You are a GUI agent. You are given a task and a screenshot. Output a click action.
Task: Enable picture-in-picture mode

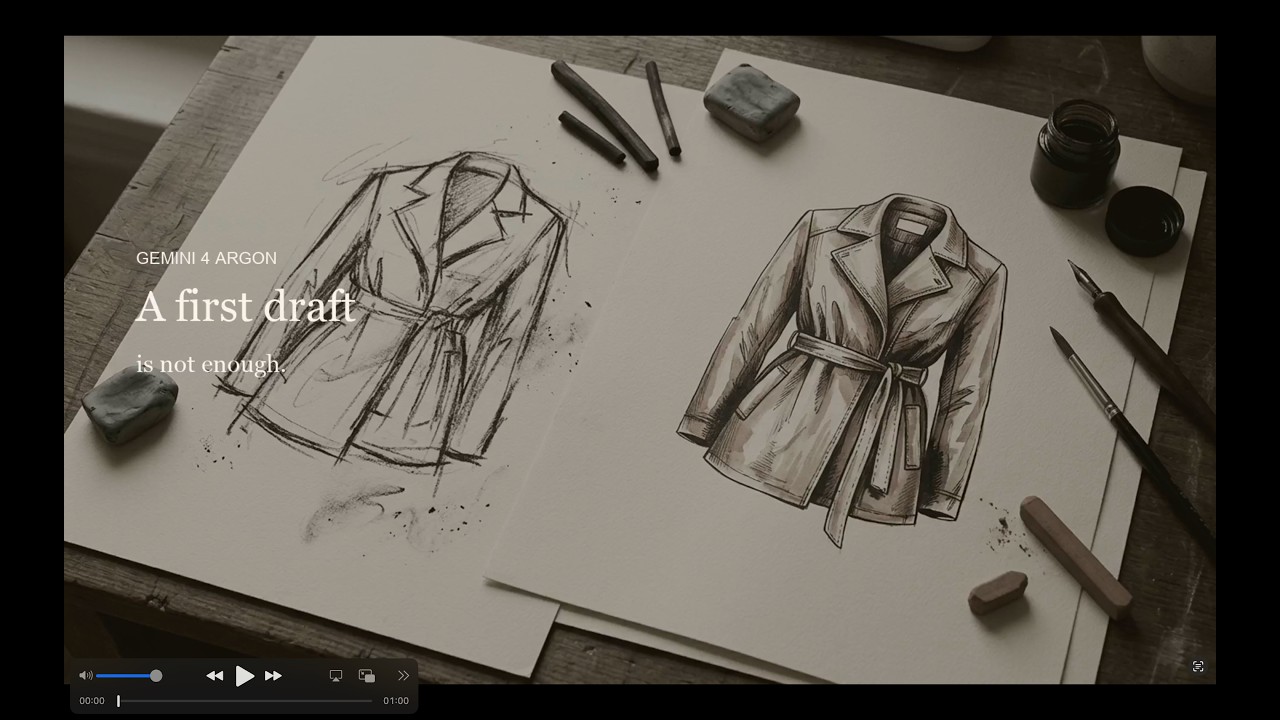367,676
